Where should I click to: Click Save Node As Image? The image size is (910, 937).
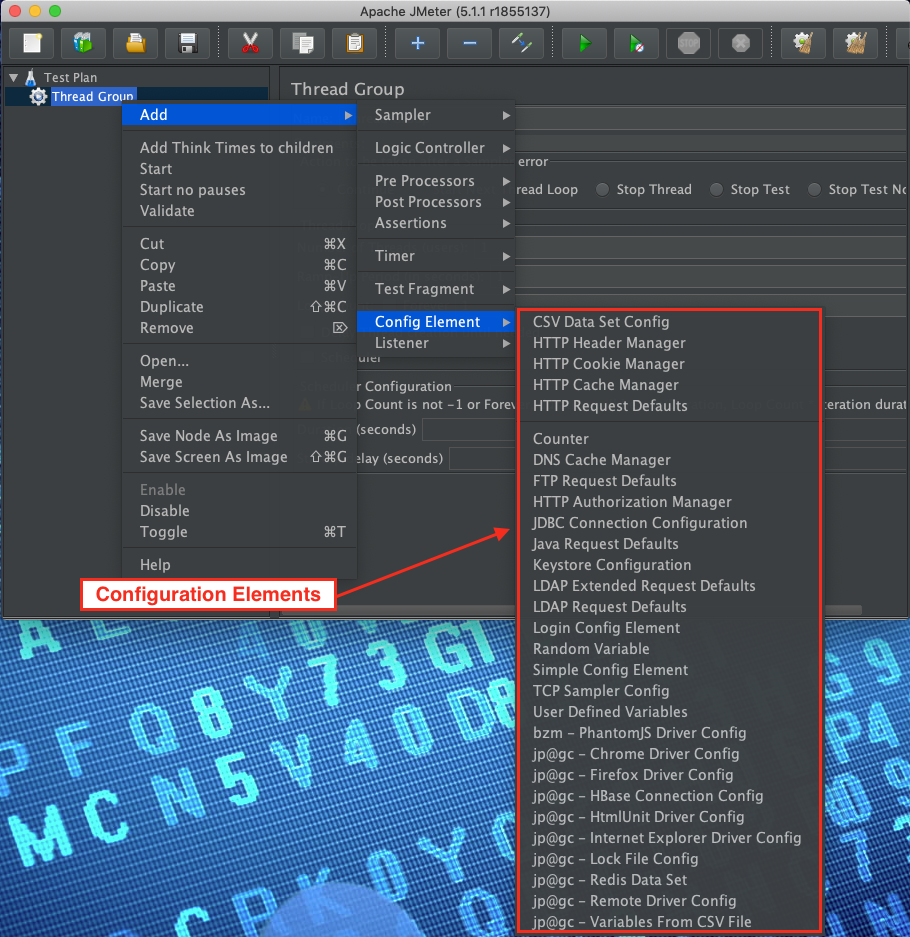click(x=240, y=436)
